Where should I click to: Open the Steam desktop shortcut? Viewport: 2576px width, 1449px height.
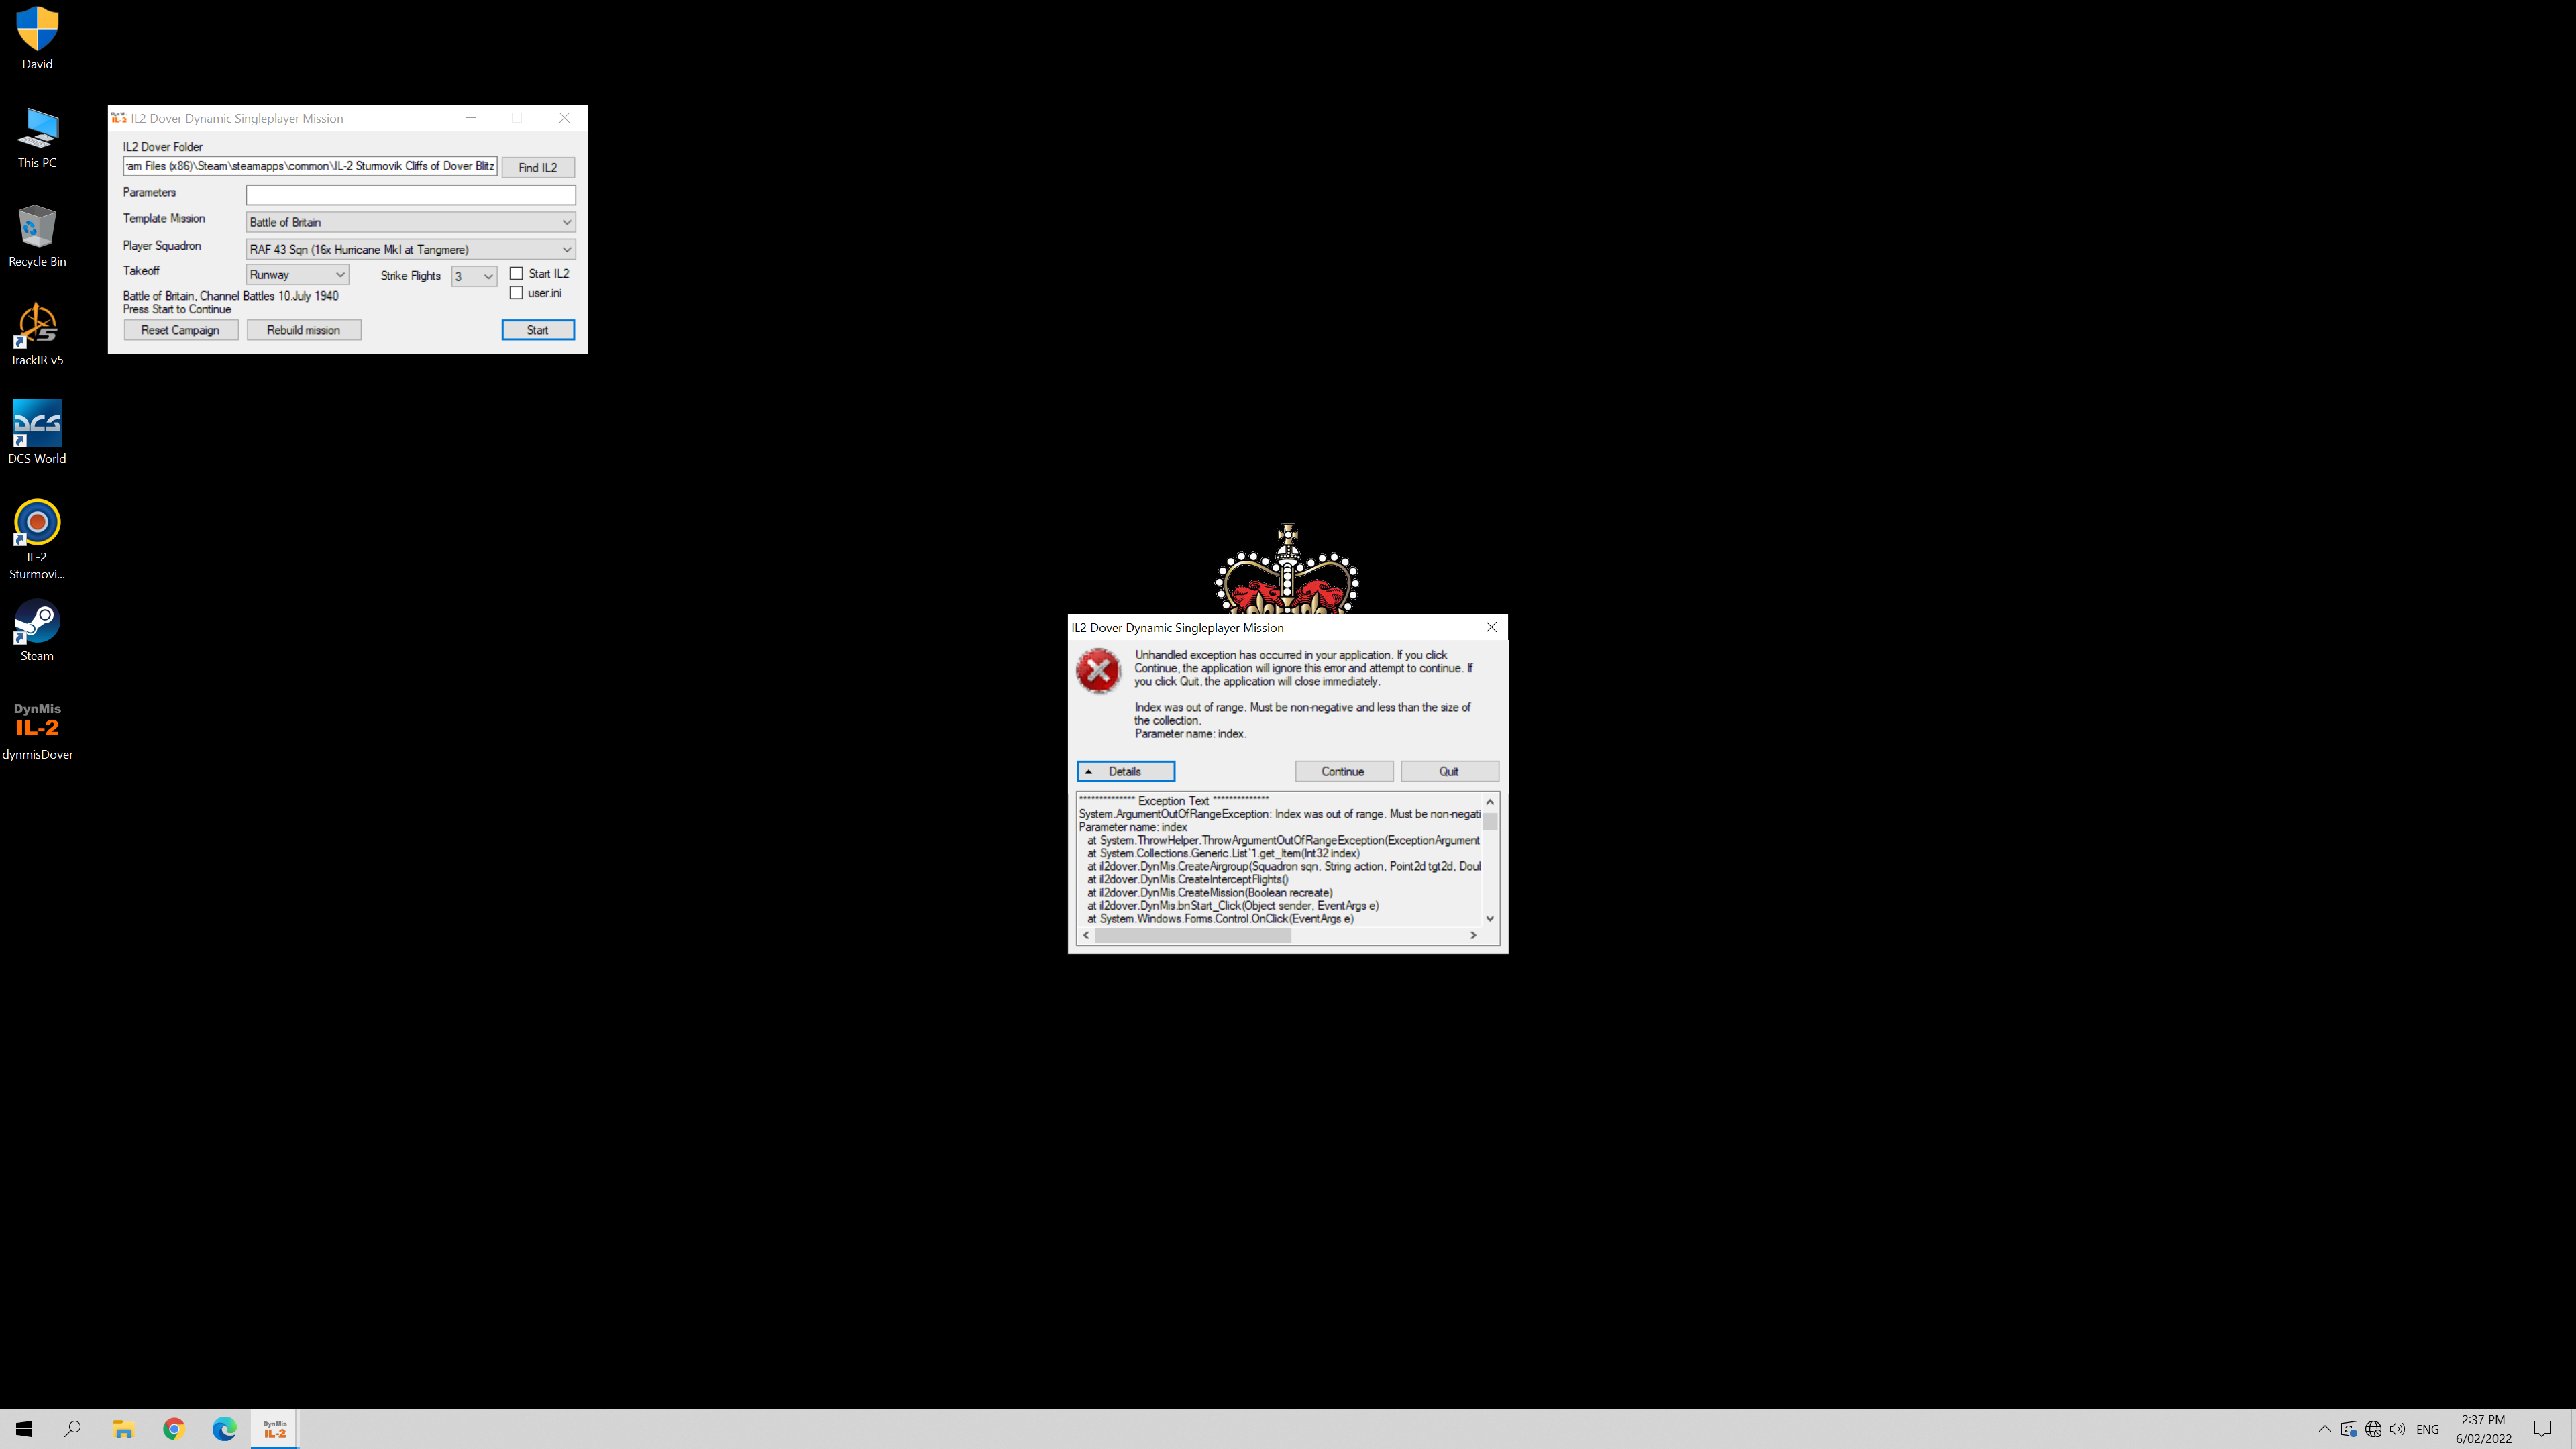tap(37, 630)
